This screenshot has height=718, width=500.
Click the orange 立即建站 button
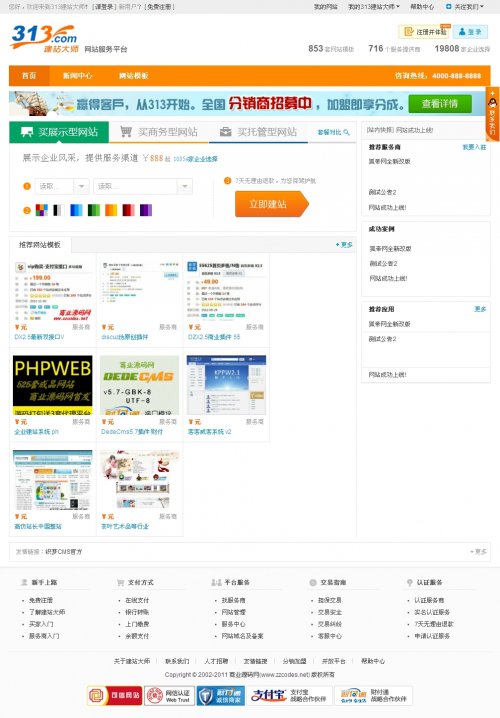point(272,204)
